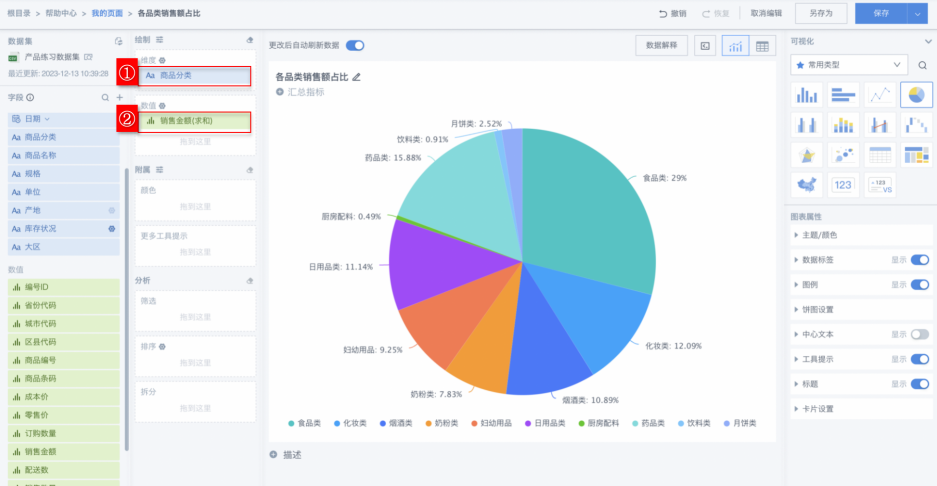Turn off the 图例 legend toggle

919,284
